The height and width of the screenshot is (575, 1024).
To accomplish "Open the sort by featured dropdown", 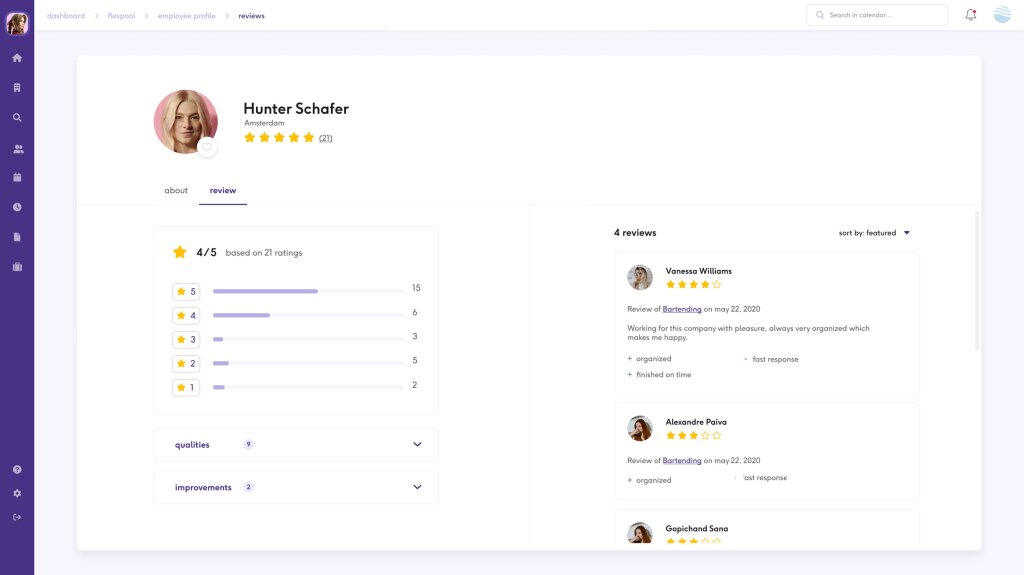I will (874, 233).
